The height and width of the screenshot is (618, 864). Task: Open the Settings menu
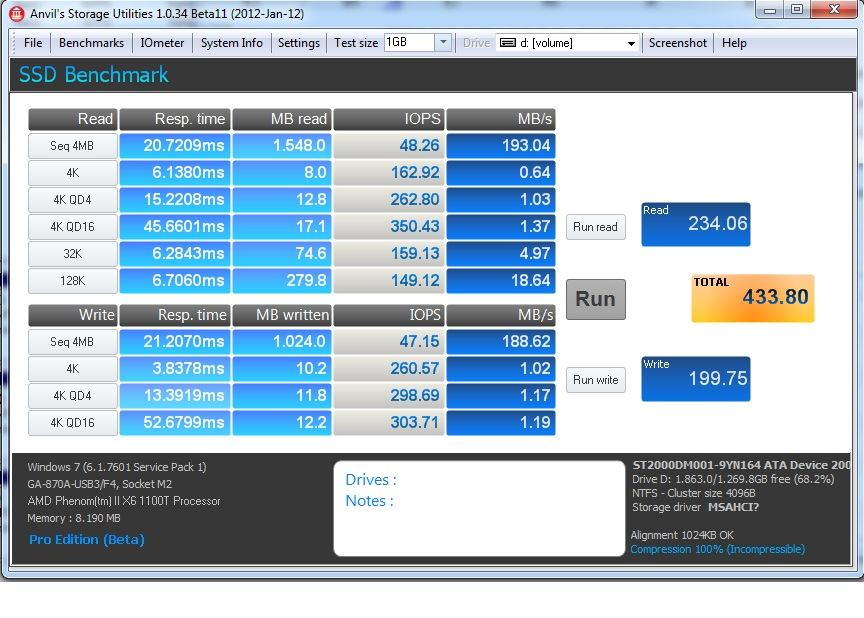[299, 43]
